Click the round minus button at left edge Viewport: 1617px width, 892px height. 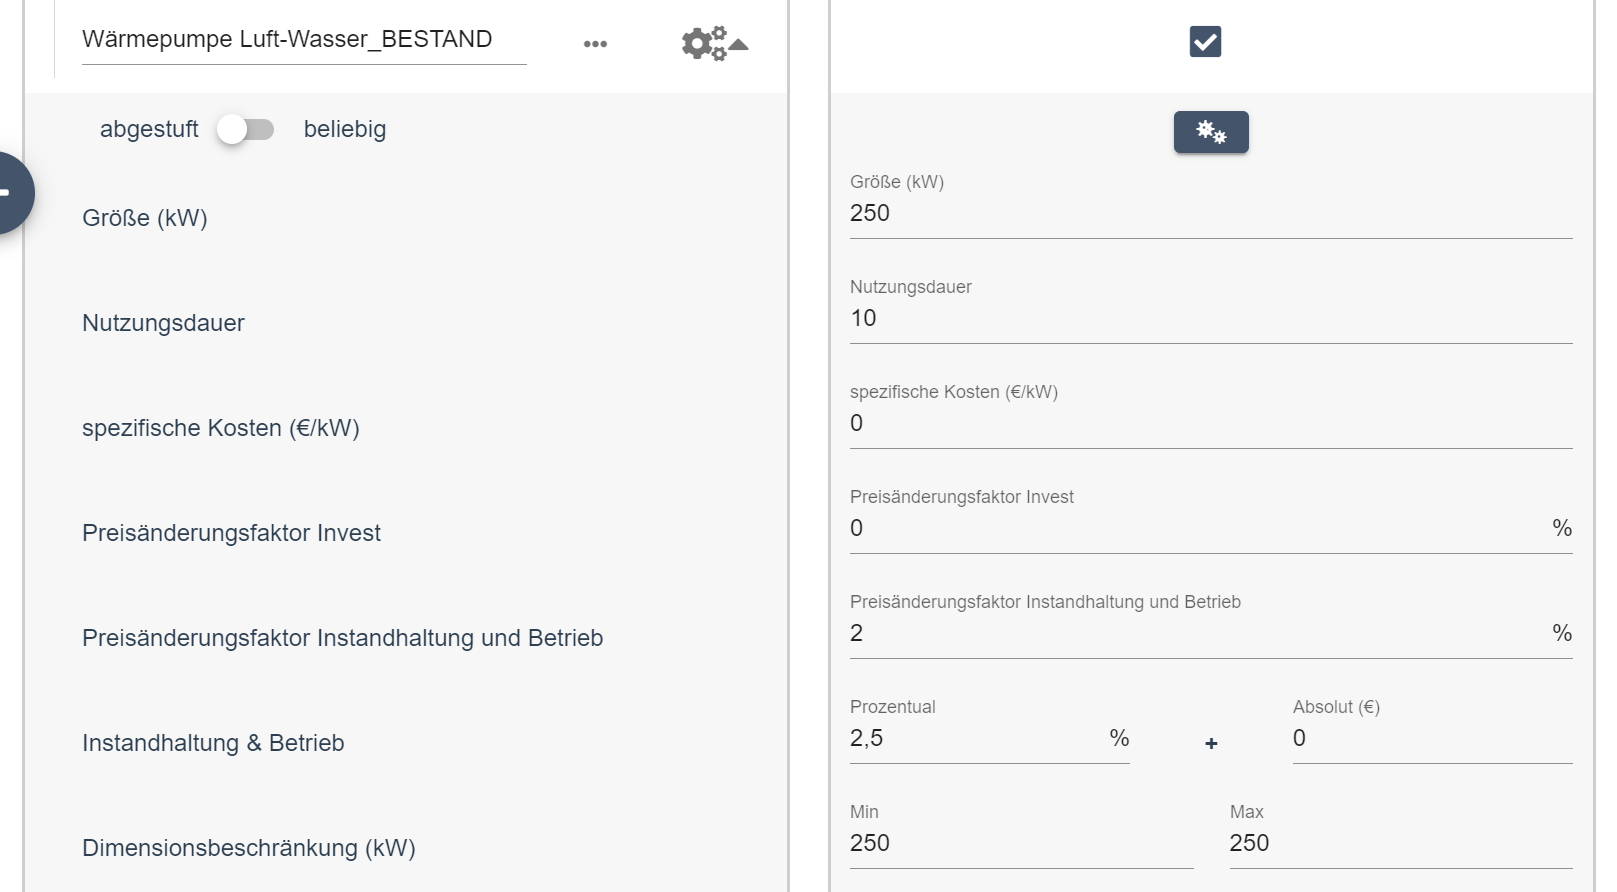pos(8,193)
